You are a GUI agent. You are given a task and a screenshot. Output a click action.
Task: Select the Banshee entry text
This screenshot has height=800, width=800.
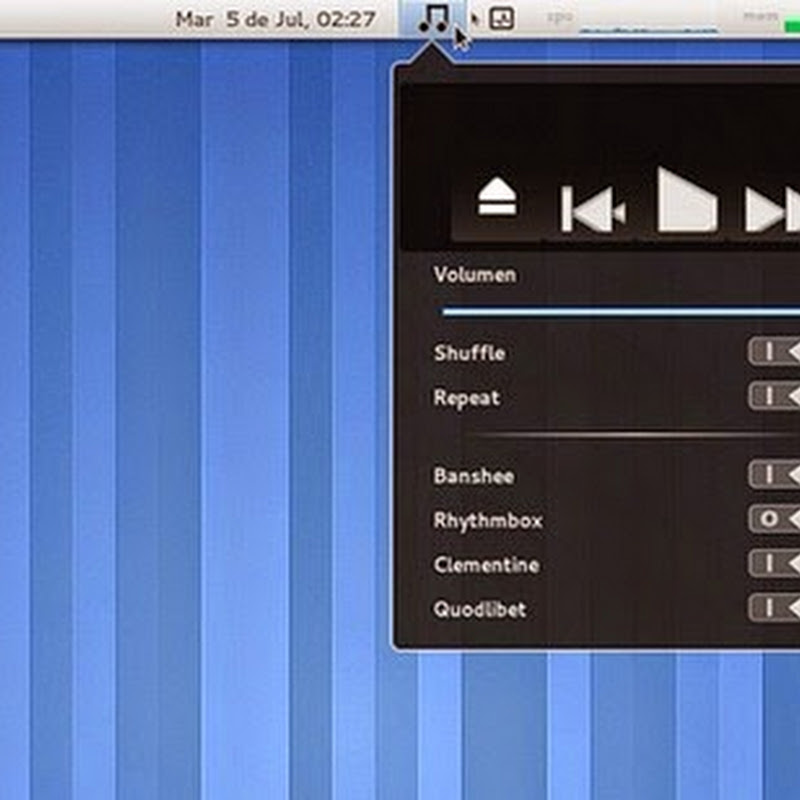(473, 476)
